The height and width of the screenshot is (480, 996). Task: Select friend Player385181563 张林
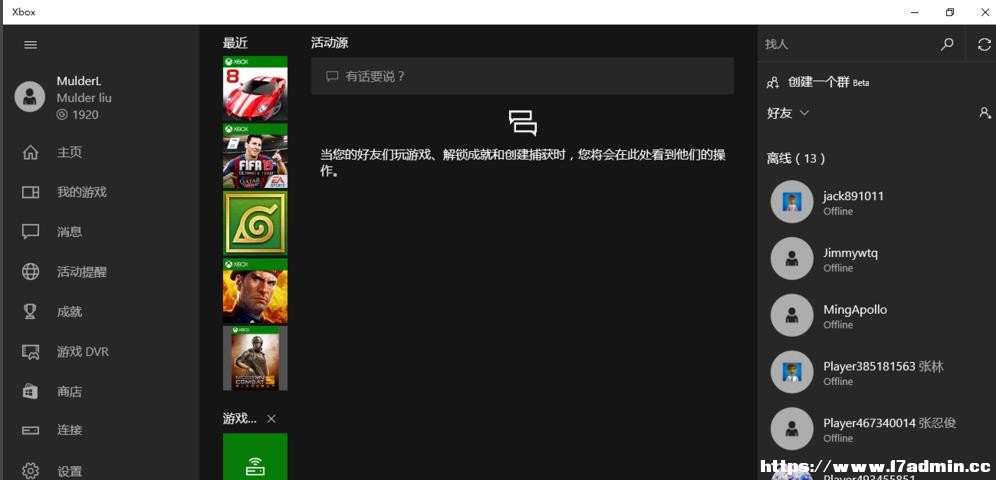(x=884, y=366)
